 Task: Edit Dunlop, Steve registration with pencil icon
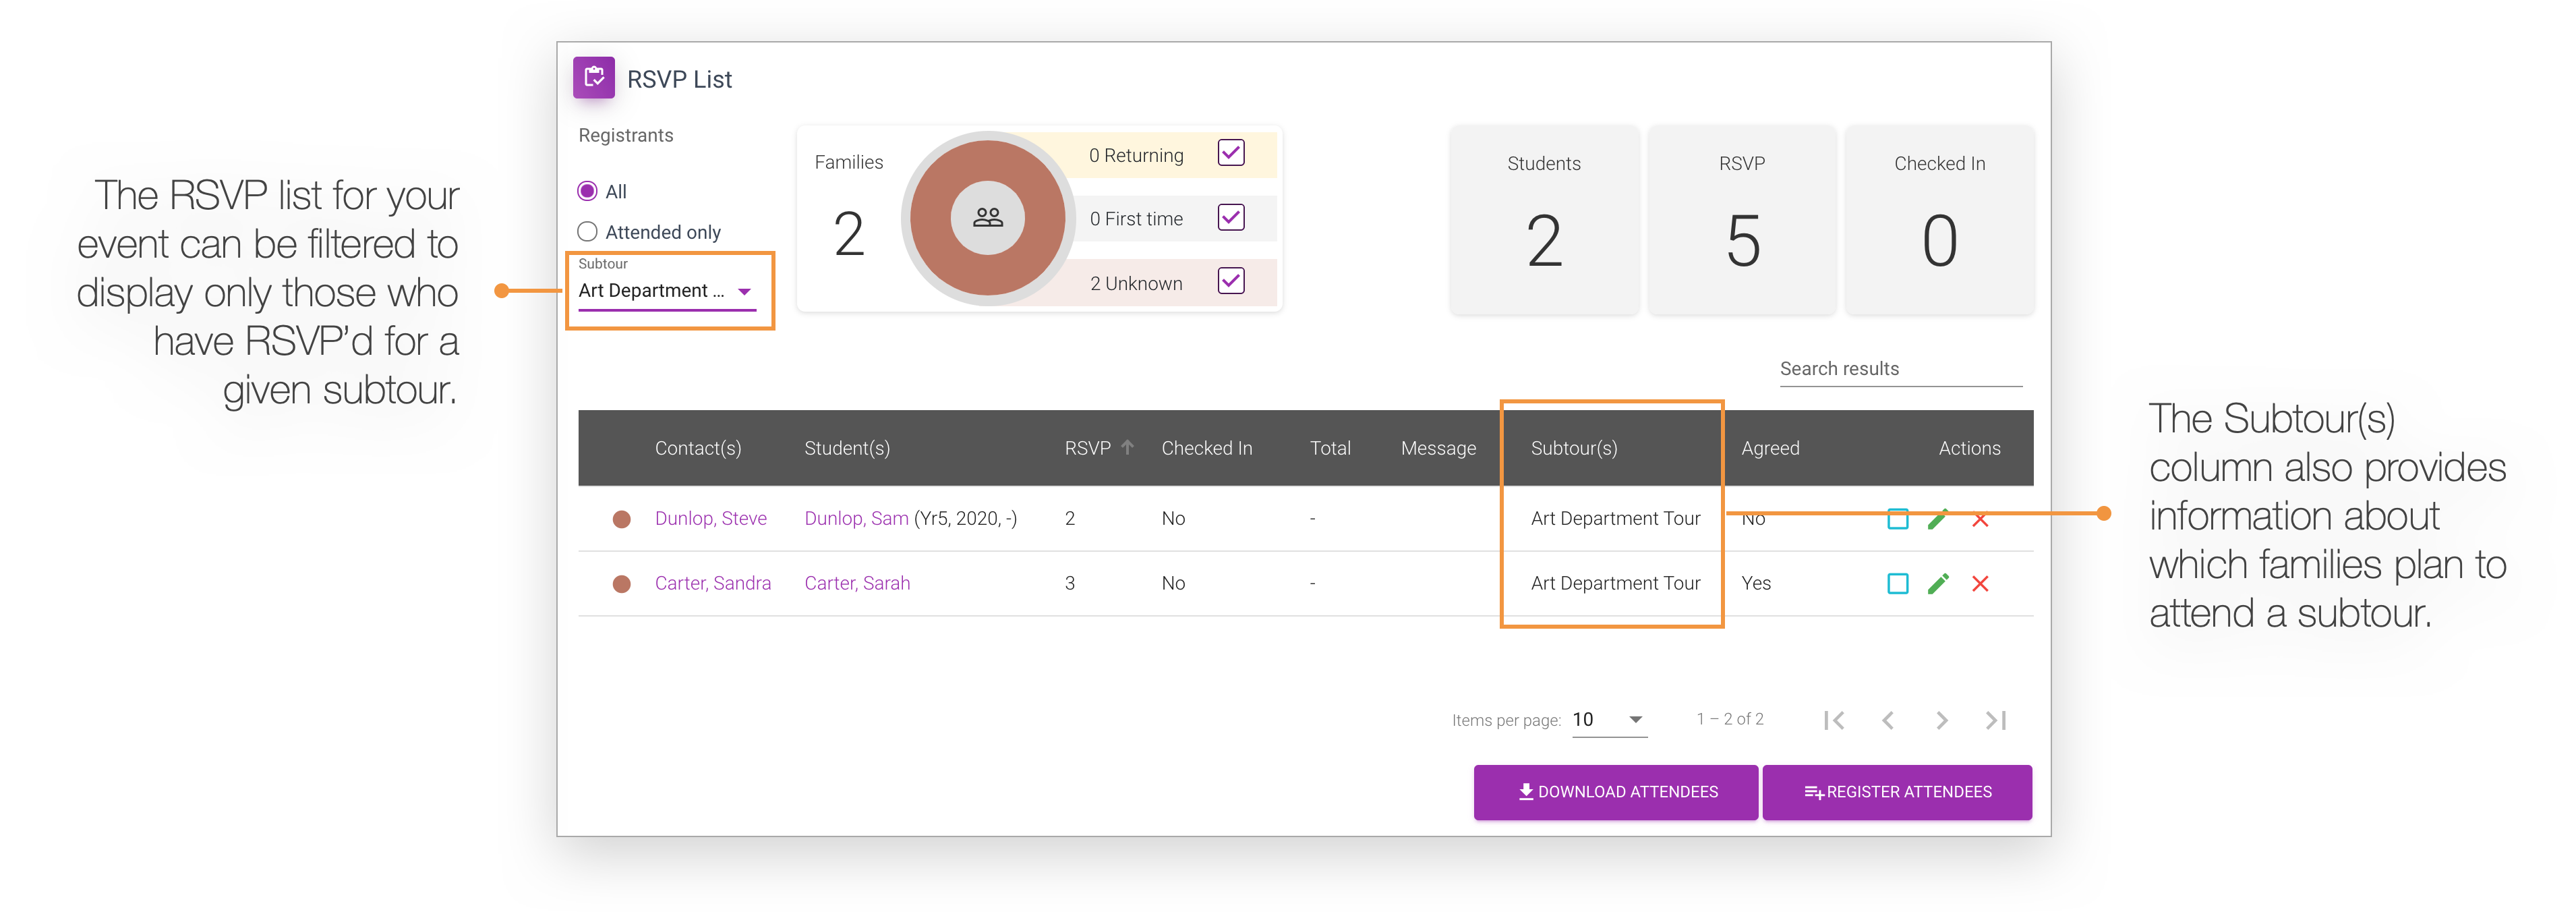click(1938, 518)
